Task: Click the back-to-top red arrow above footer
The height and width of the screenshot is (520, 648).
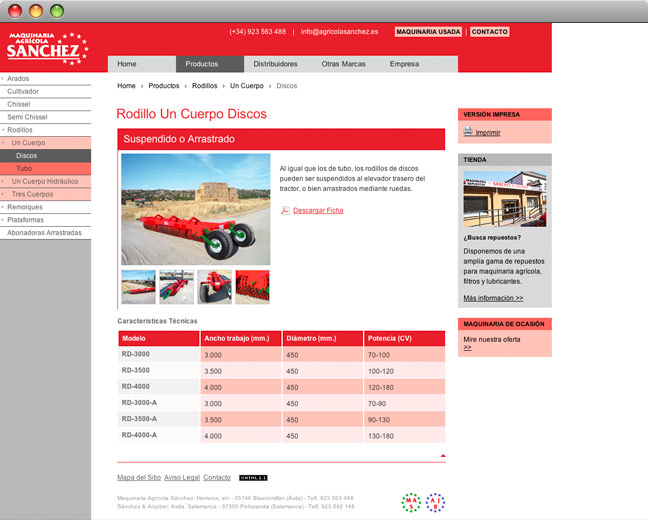Action: (x=443, y=456)
